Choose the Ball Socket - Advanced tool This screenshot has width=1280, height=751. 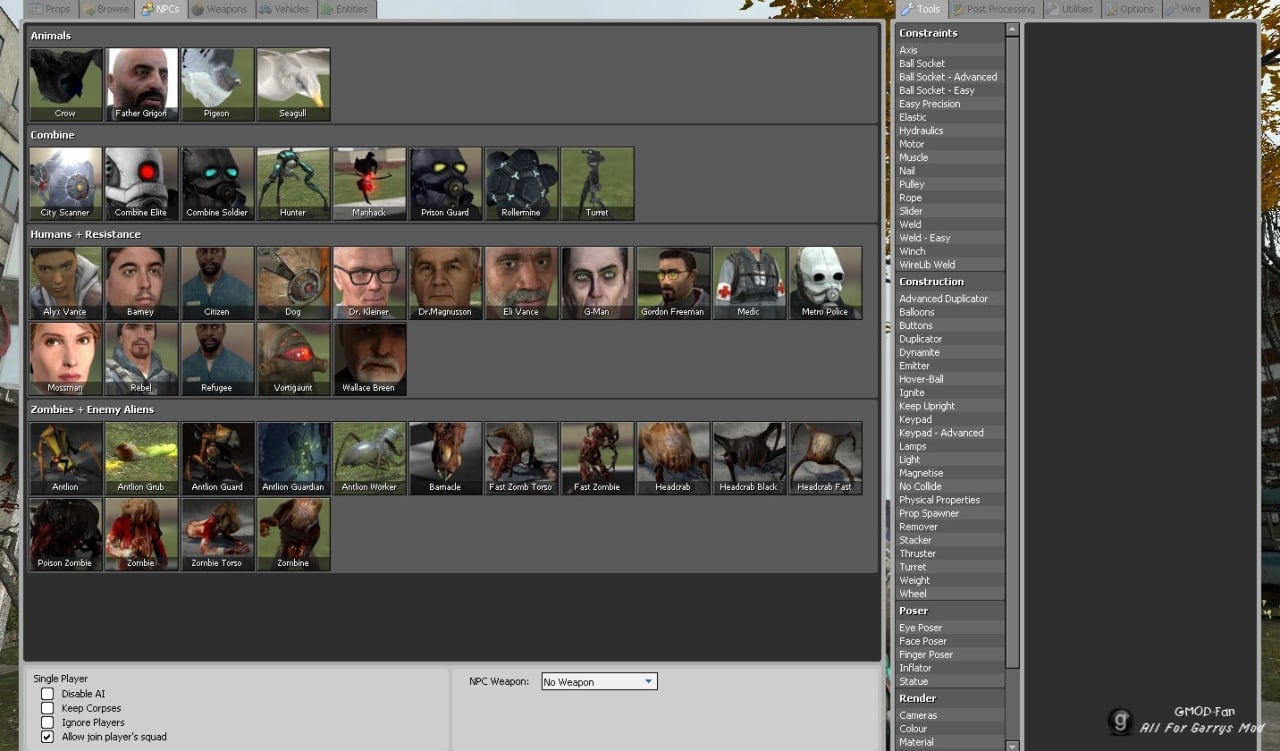[947, 77]
